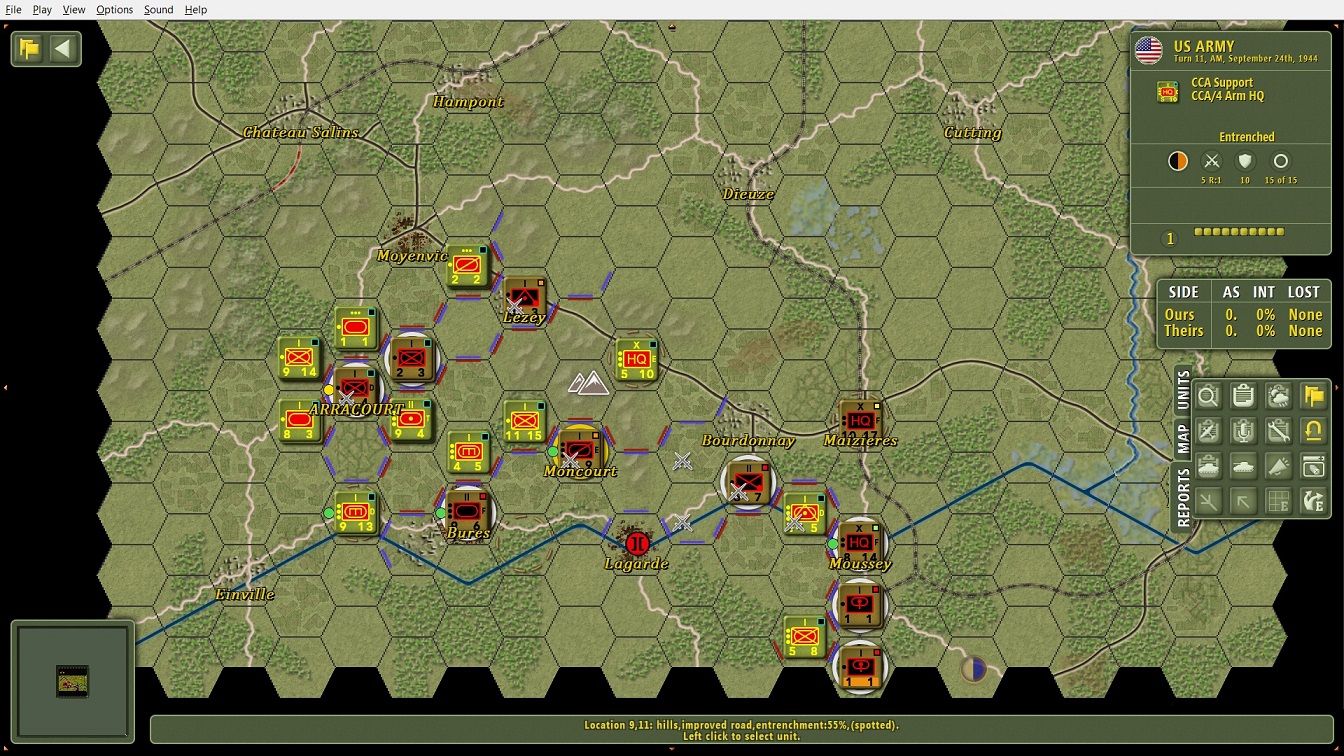This screenshot has width=1344, height=756.
Task: Click the diagonal arrow icon in panel
Action: point(1243,501)
